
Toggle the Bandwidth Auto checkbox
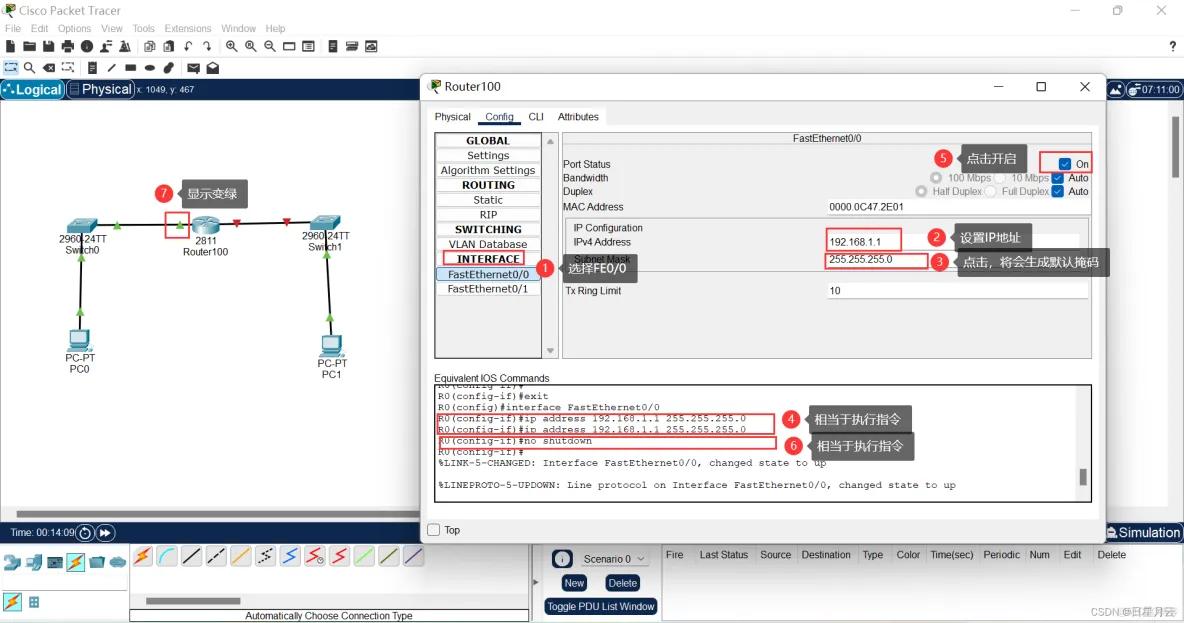click(x=1058, y=178)
